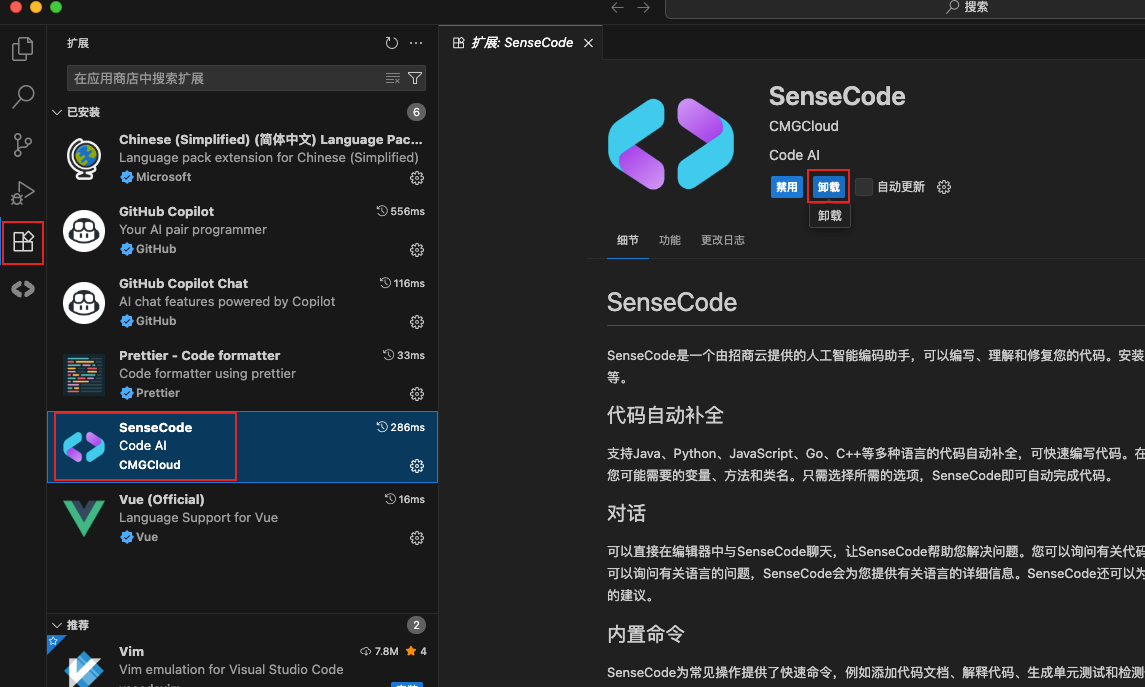This screenshot has width=1145, height=687.
Task: Click the CMGCloud publisher link
Action: (803, 126)
